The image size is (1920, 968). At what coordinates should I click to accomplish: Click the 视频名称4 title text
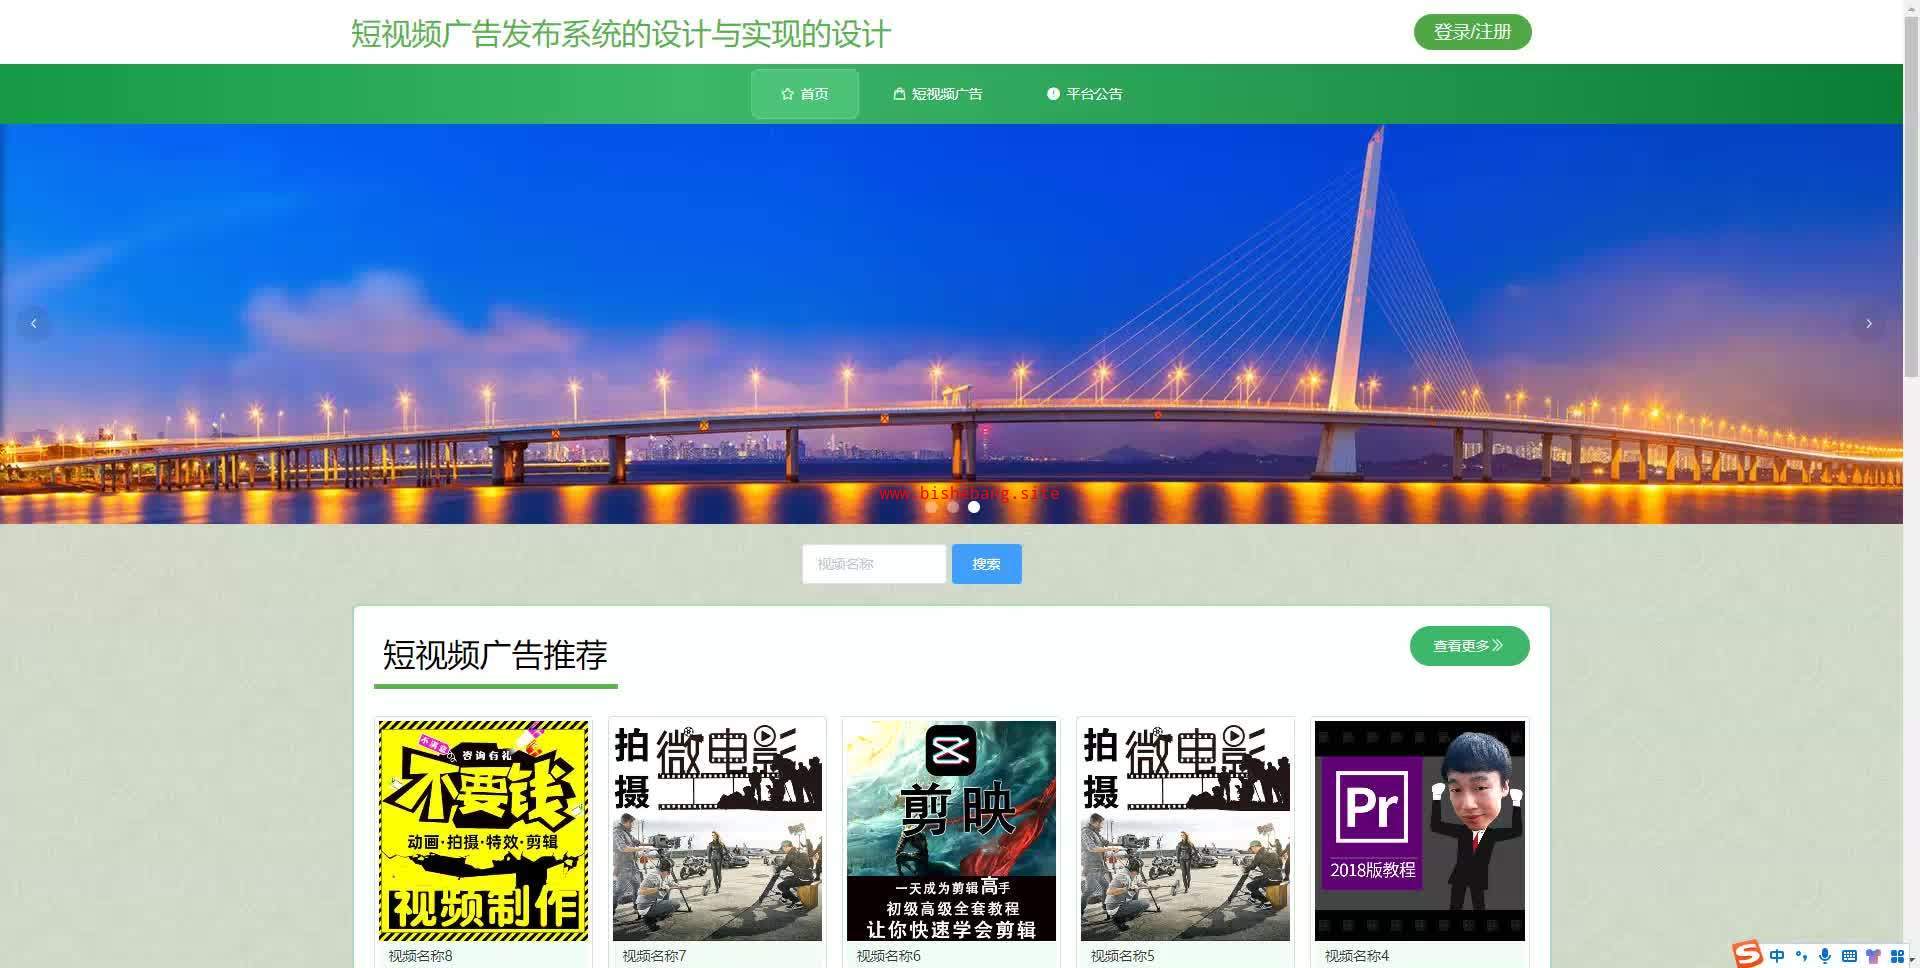1357,956
